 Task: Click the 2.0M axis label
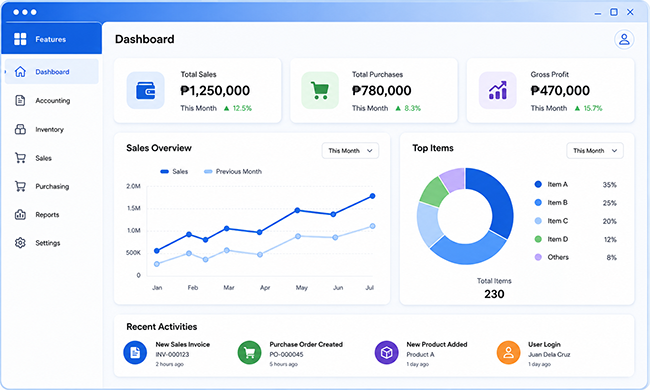(x=133, y=186)
